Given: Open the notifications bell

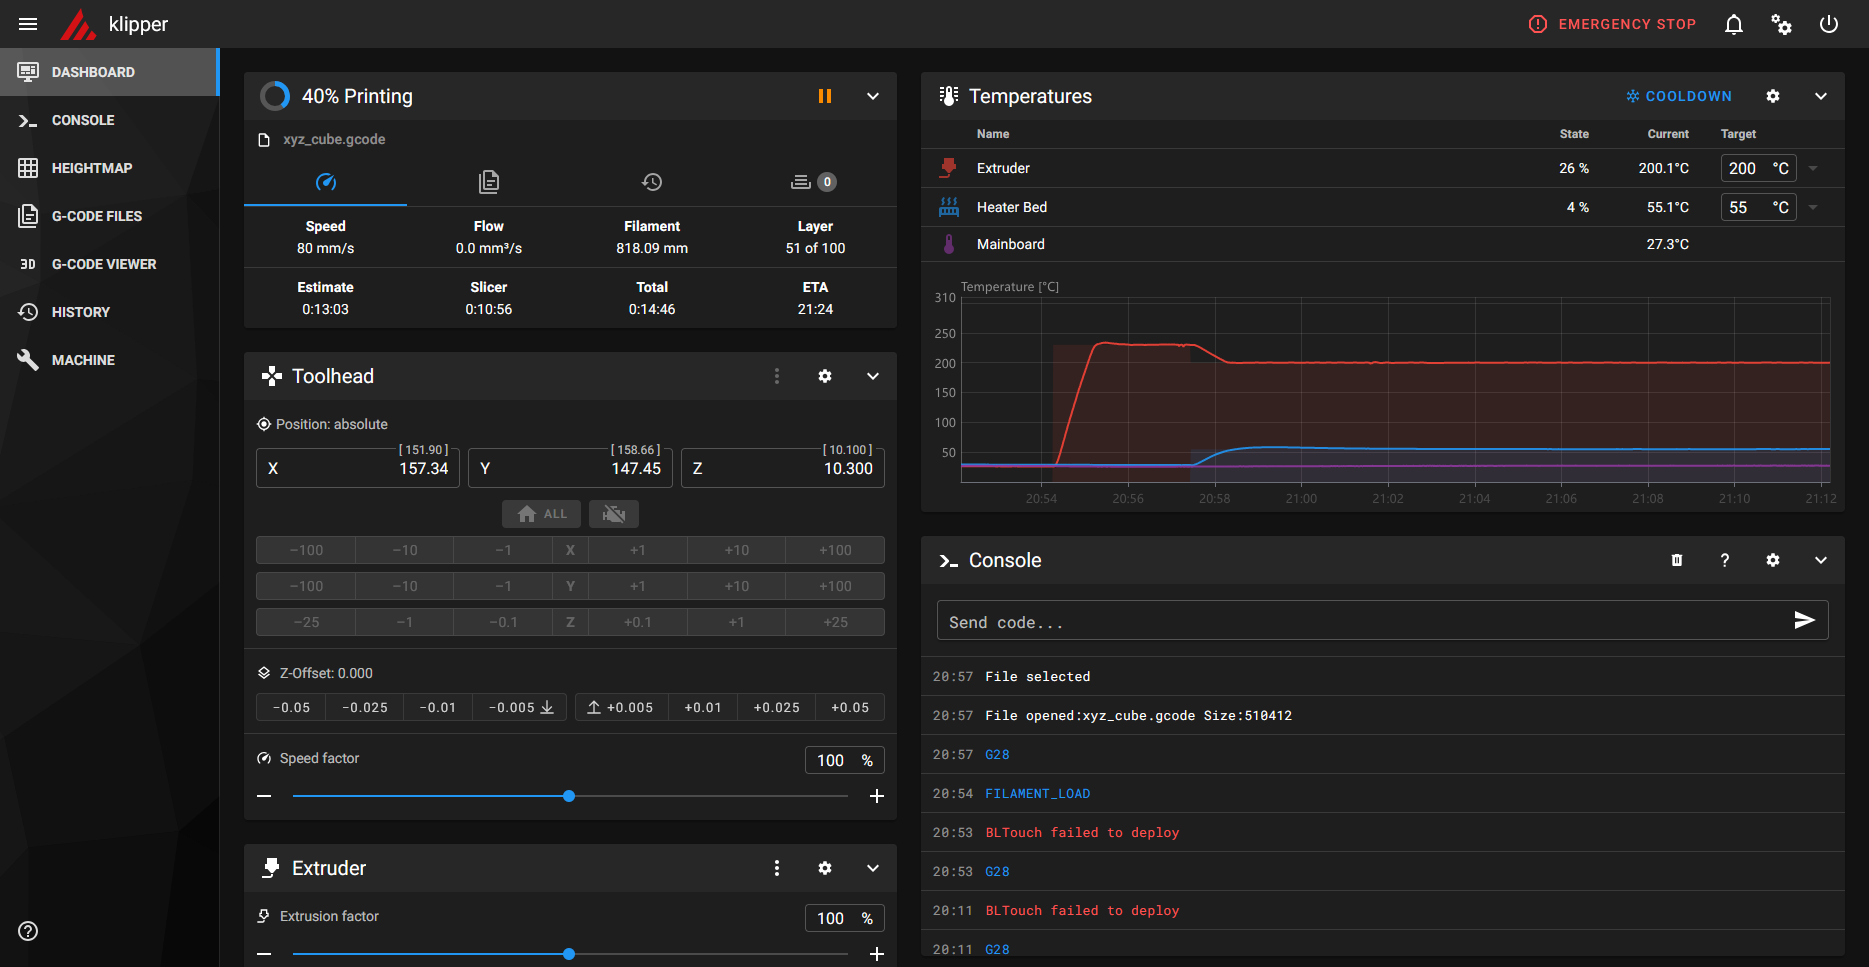Looking at the screenshot, I should pos(1733,24).
